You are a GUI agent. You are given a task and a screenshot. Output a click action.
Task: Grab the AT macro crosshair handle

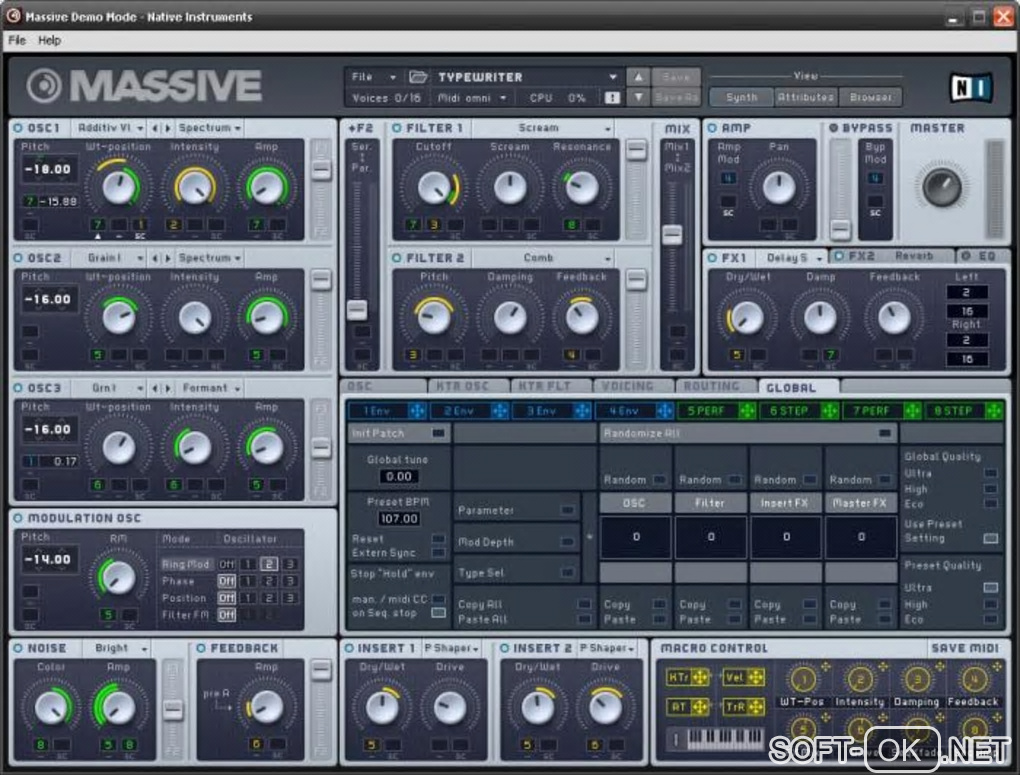point(700,707)
